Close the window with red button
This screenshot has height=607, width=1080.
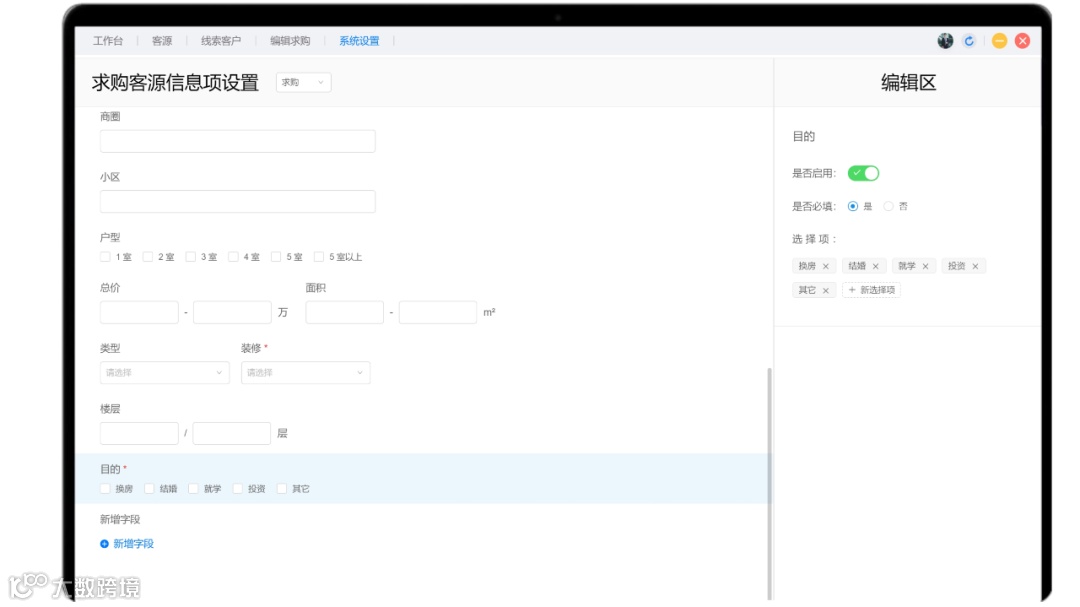pos(1023,41)
